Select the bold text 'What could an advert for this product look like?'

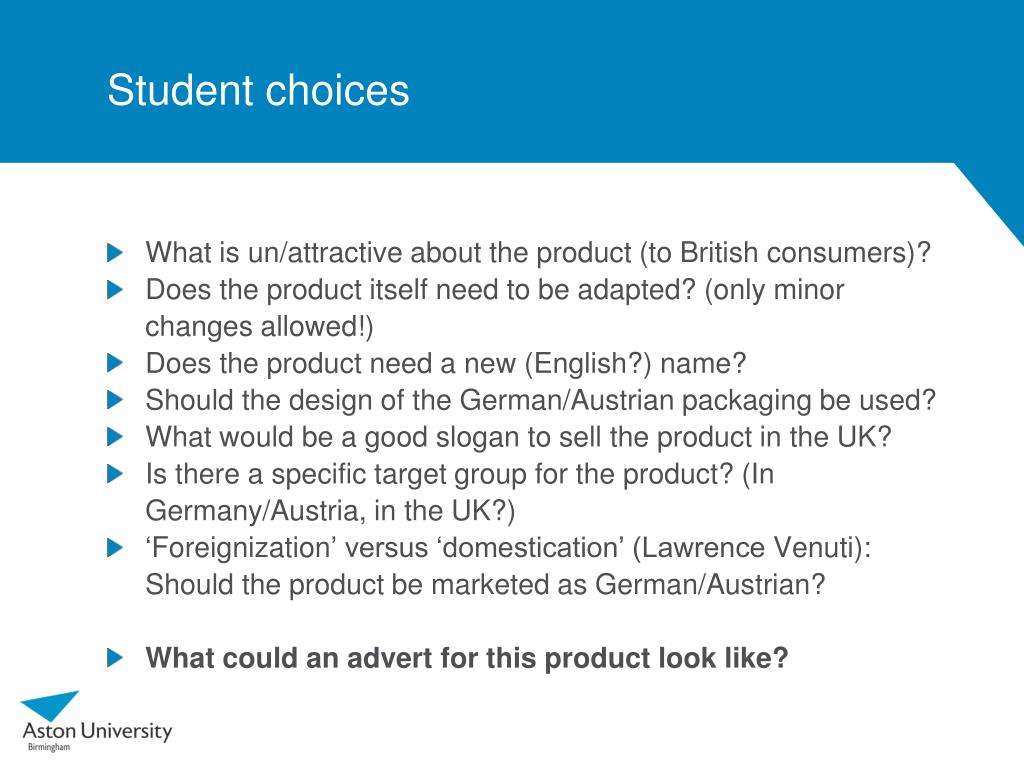tap(467, 658)
